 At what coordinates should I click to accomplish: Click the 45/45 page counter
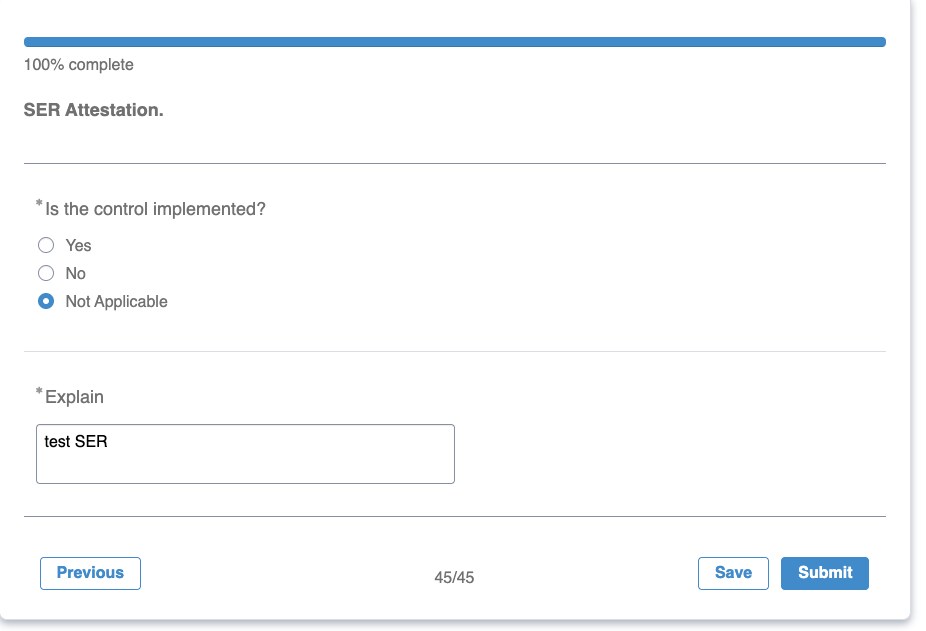click(454, 577)
